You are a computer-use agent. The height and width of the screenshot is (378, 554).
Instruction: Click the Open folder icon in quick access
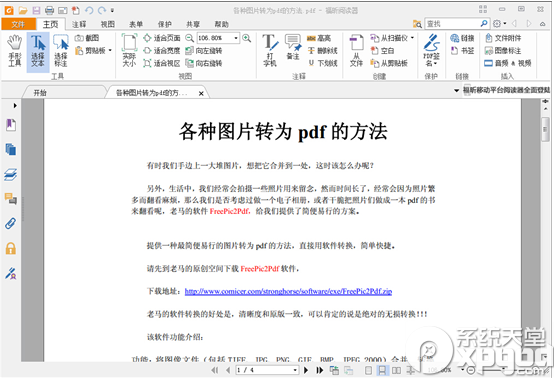click(x=23, y=10)
